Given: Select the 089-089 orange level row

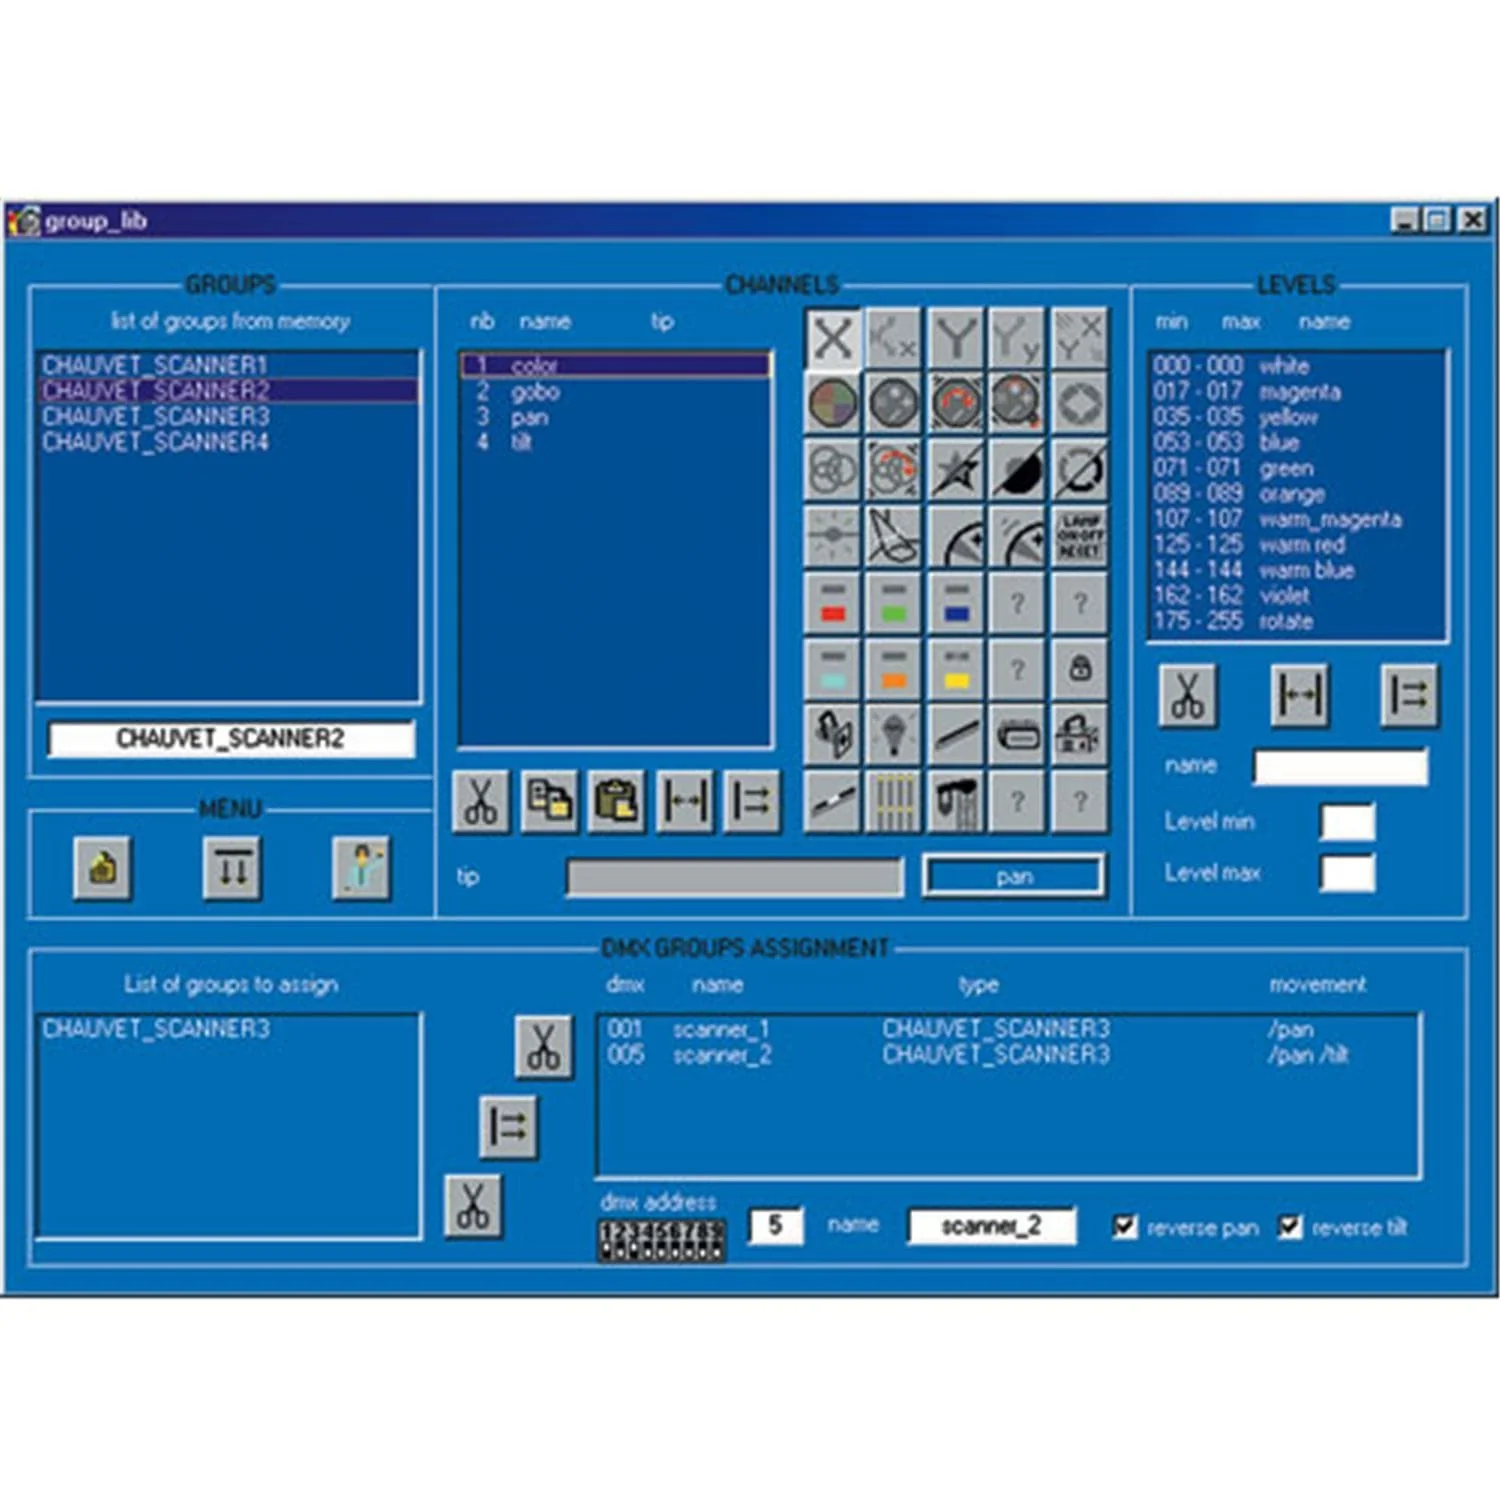Looking at the screenshot, I should point(1296,494).
